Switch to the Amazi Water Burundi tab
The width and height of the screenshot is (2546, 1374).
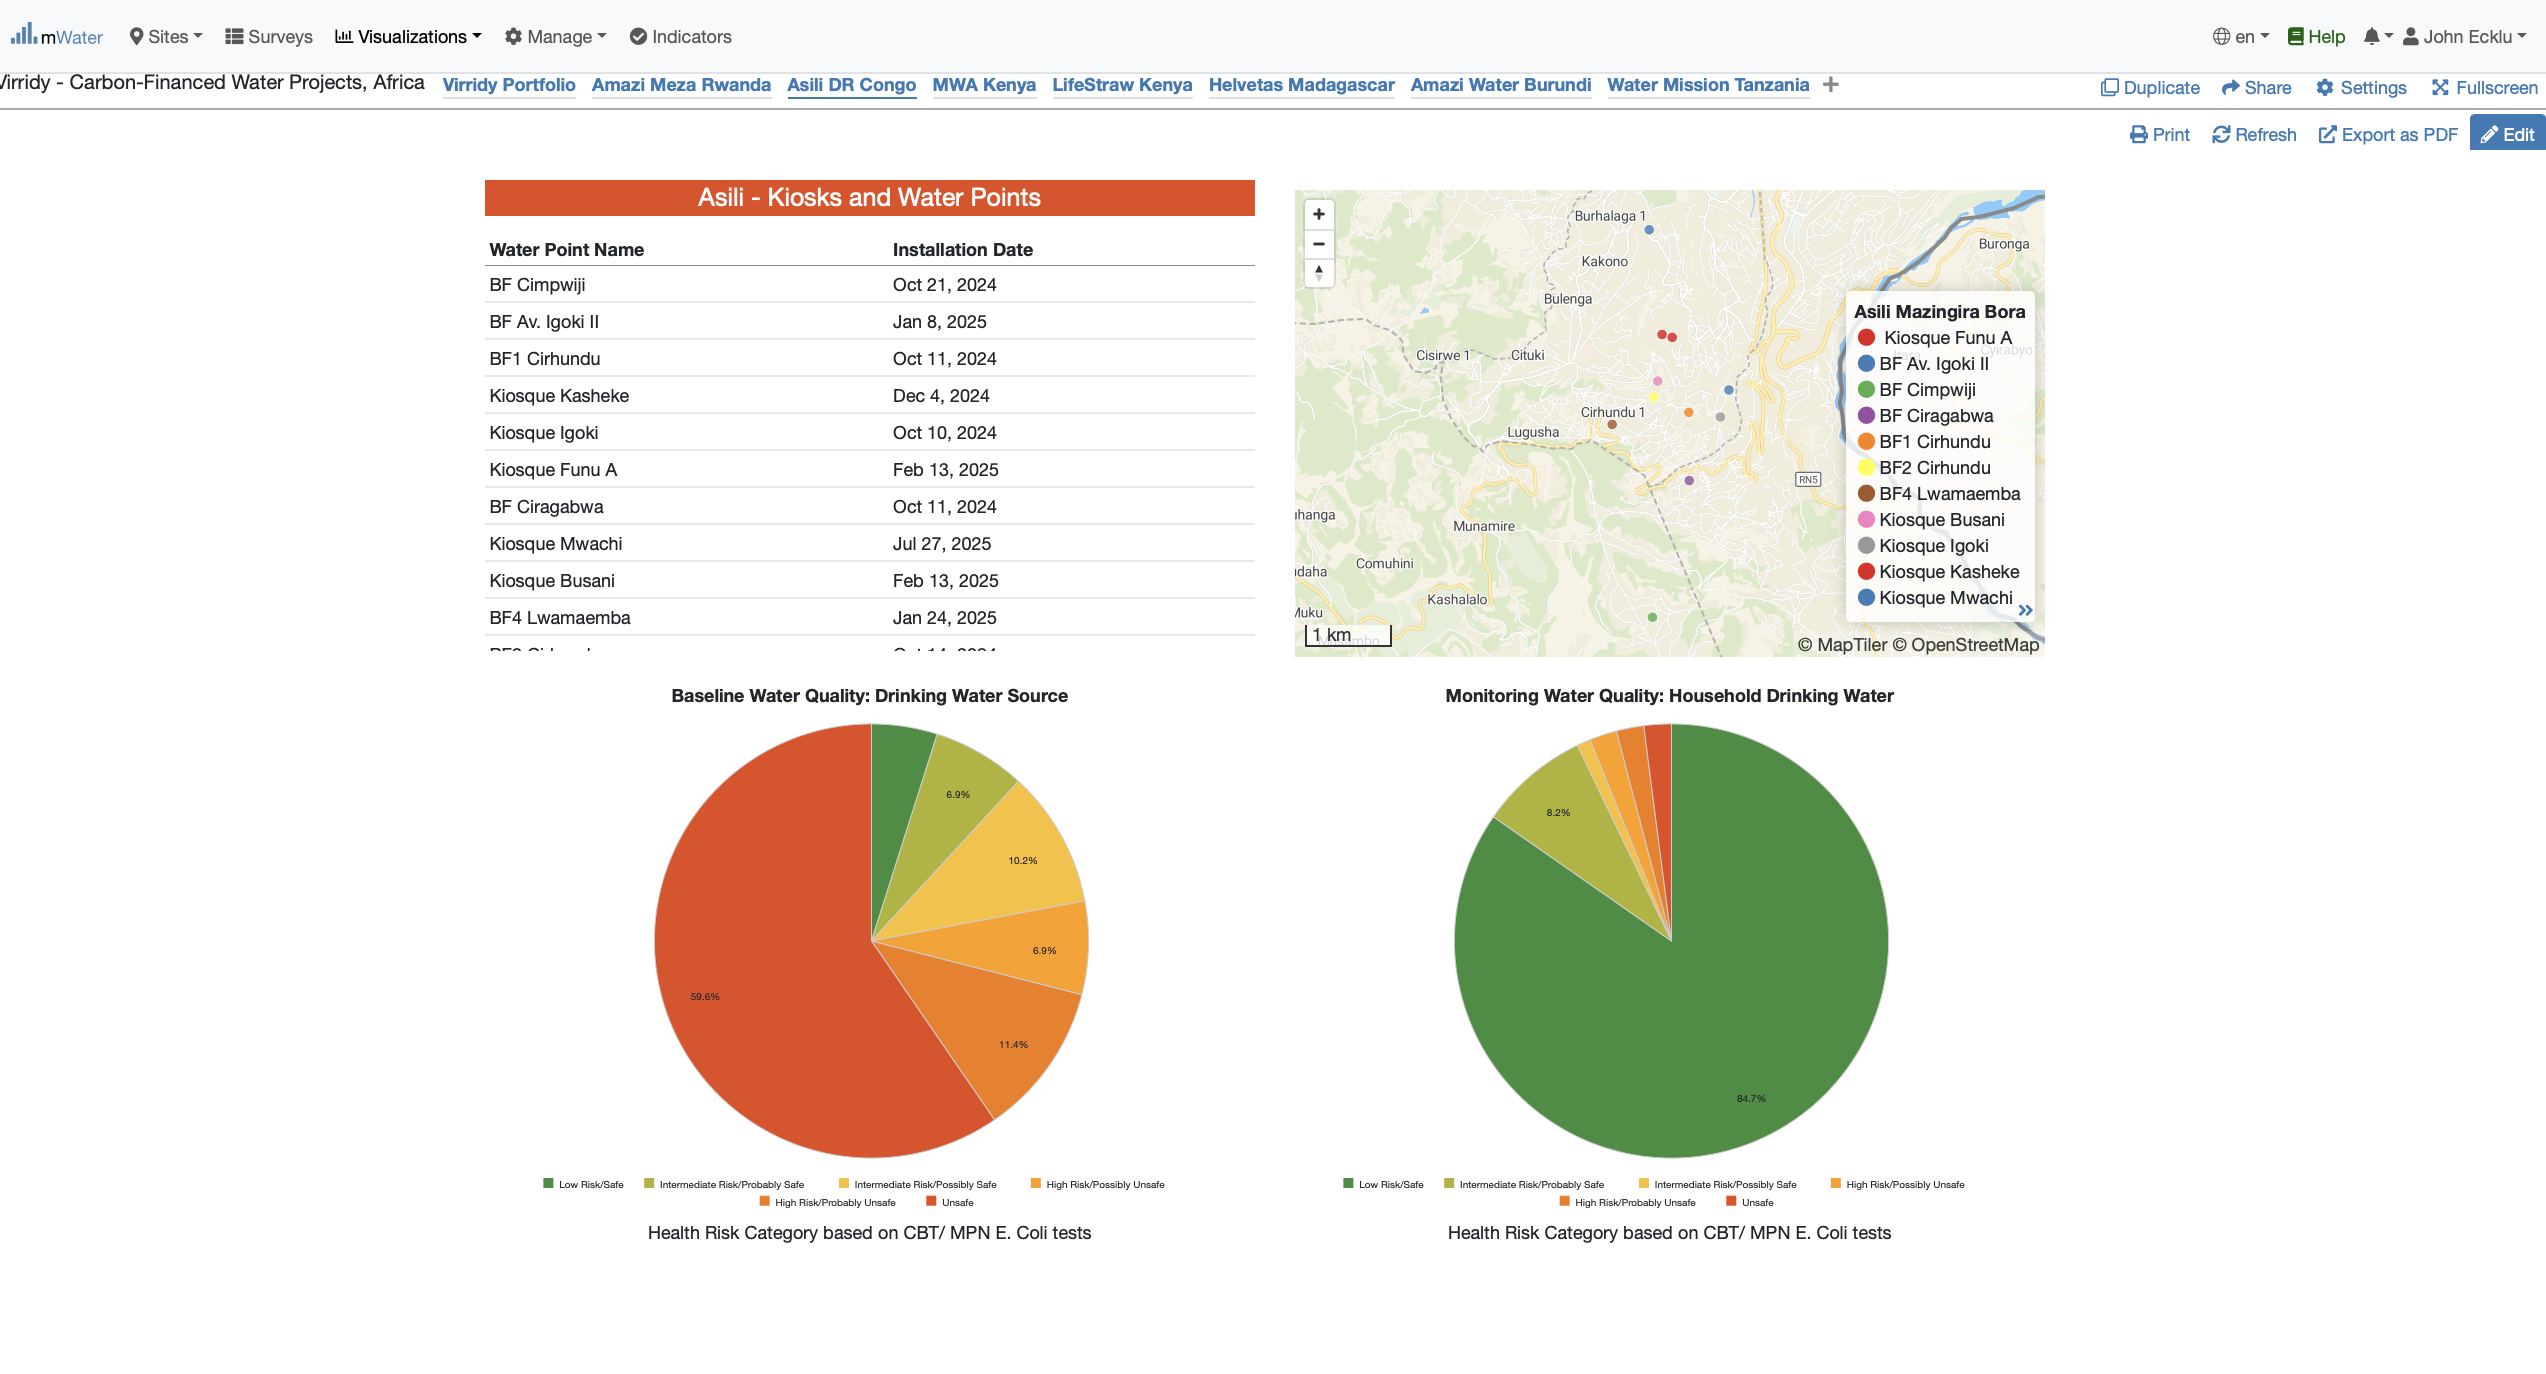tap(1500, 85)
